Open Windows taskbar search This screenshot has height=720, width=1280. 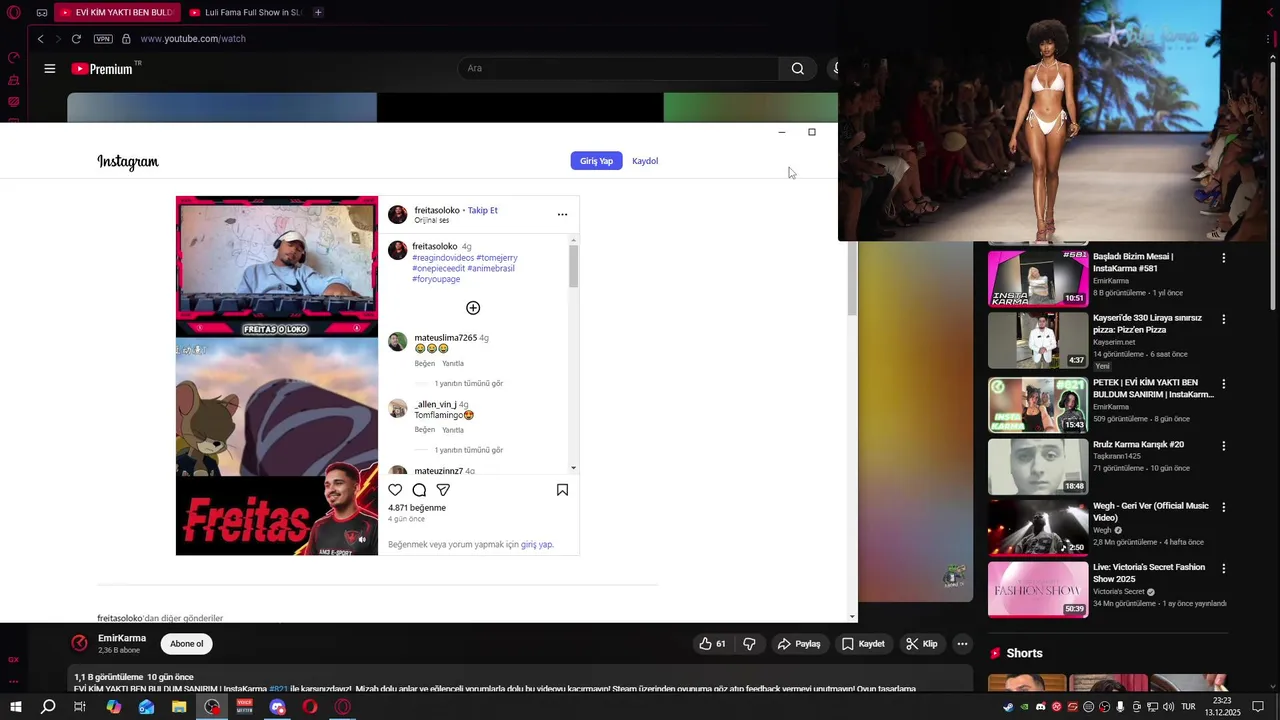click(48, 707)
